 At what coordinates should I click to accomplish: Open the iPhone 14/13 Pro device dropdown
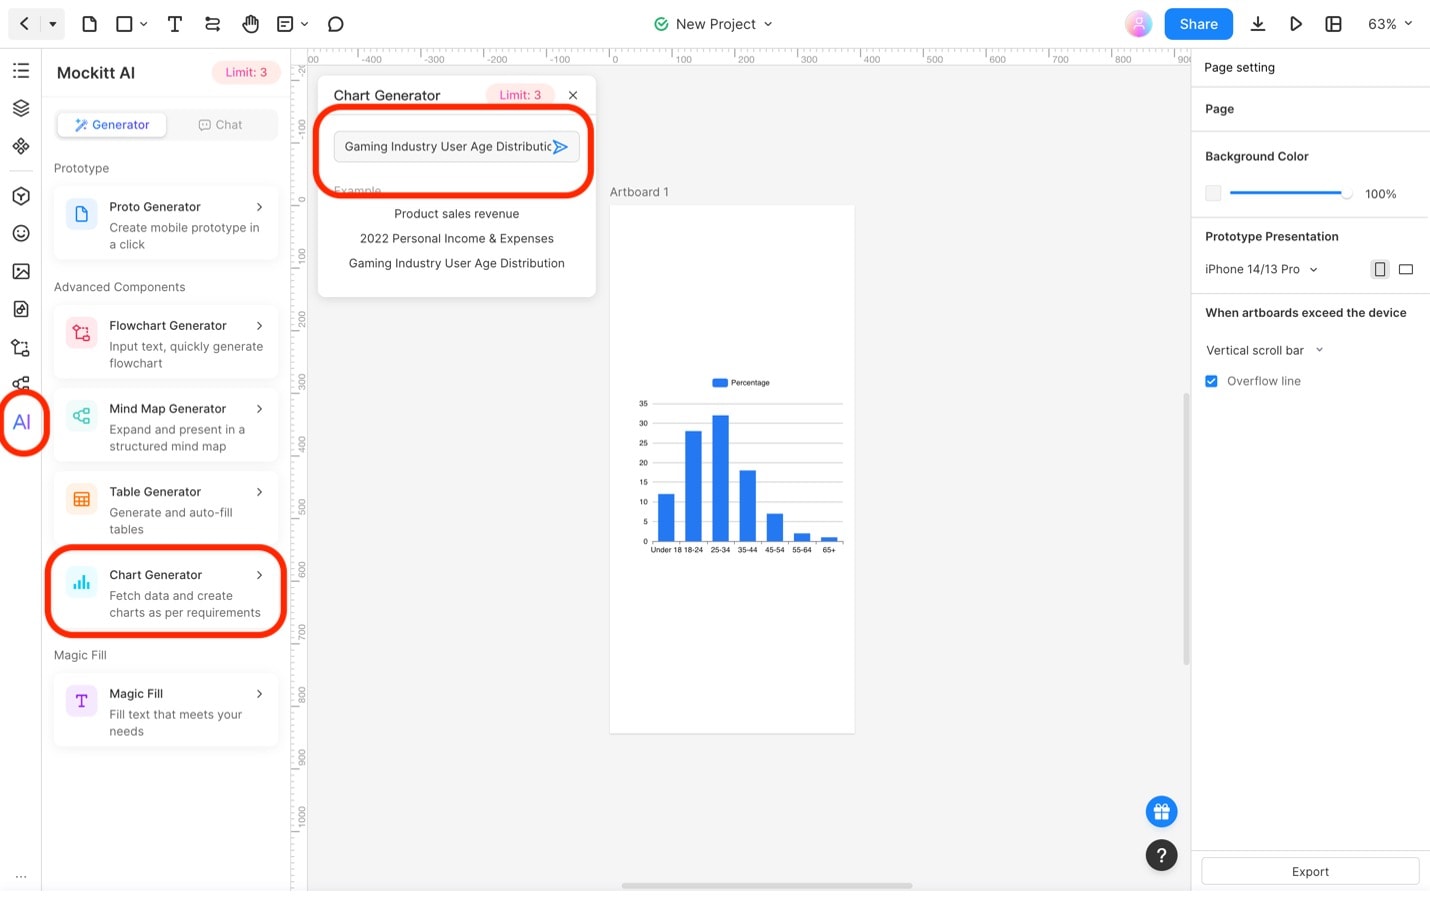pyautogui.click(x=1262, y=269)
